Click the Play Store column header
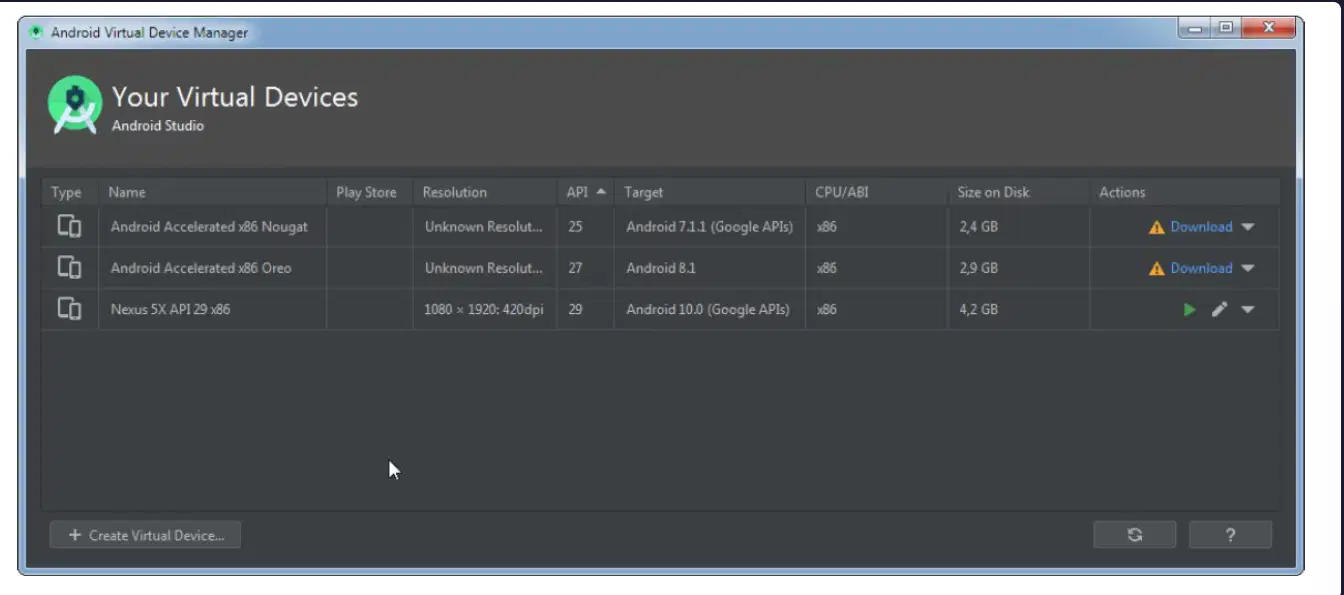 [x=369, y=192]
